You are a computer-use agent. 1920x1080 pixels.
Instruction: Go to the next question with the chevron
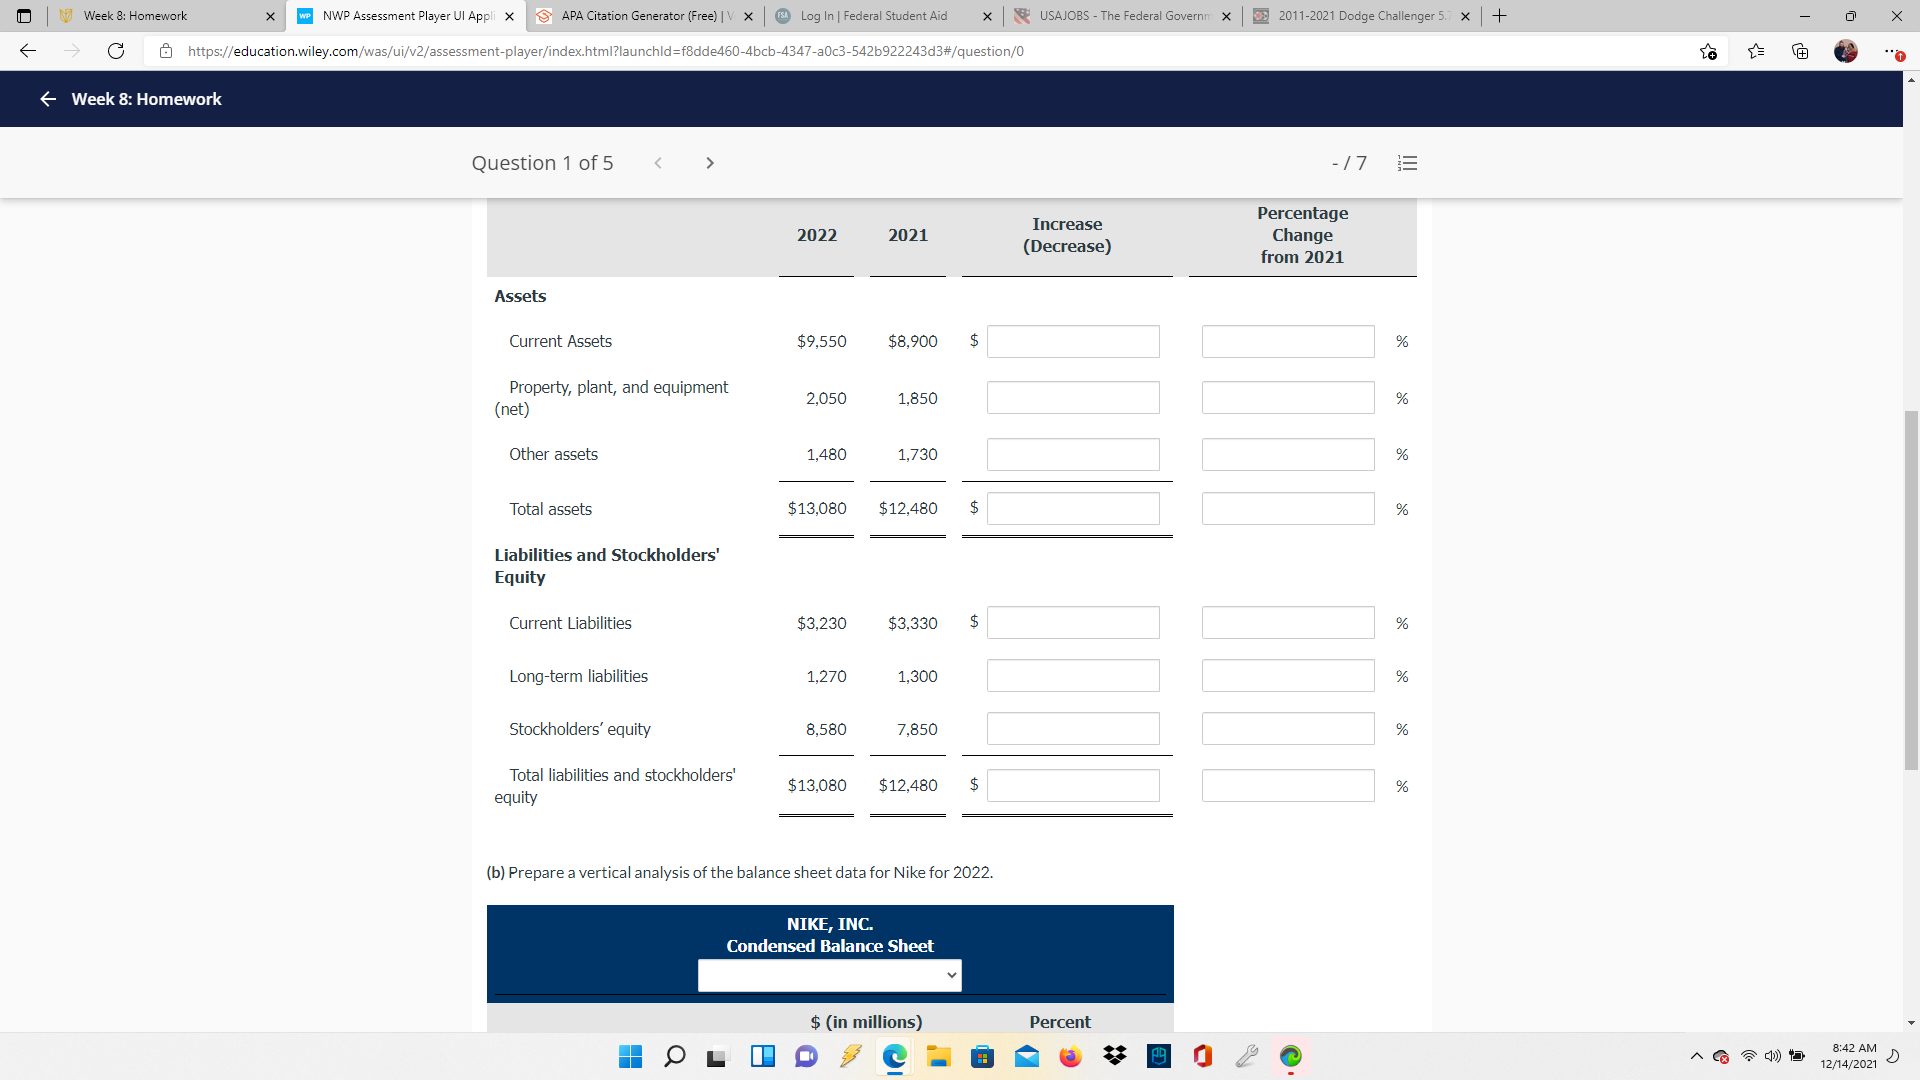click(710, 162)
